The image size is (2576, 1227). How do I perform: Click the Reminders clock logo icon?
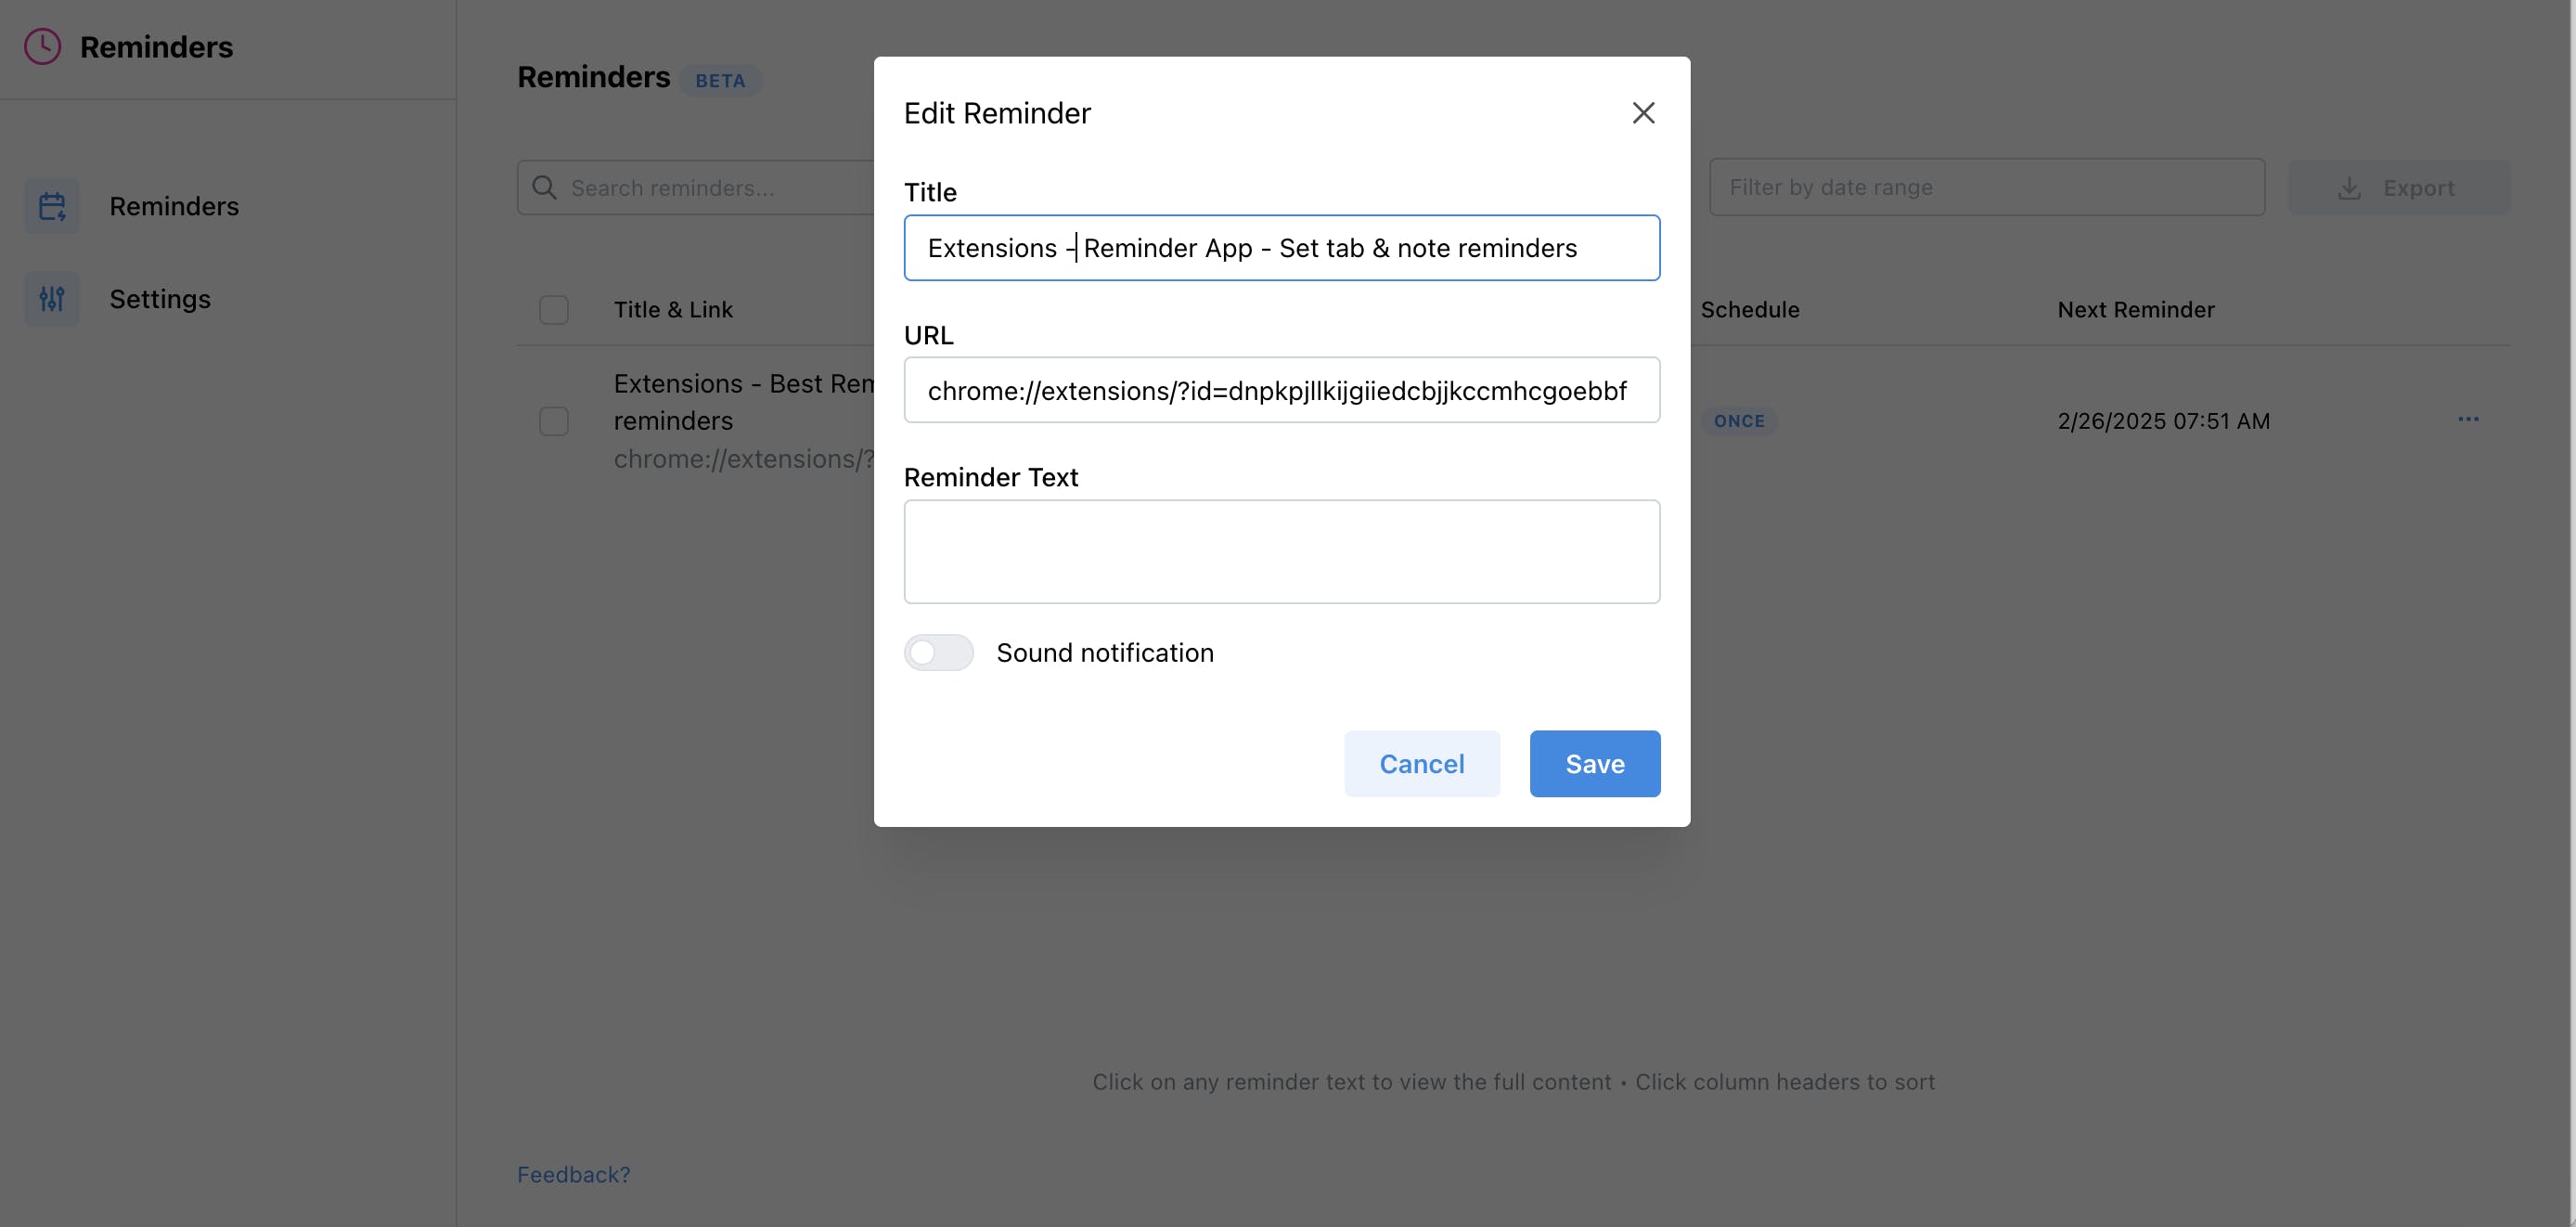pyautogui.click(x=43, y=46)
